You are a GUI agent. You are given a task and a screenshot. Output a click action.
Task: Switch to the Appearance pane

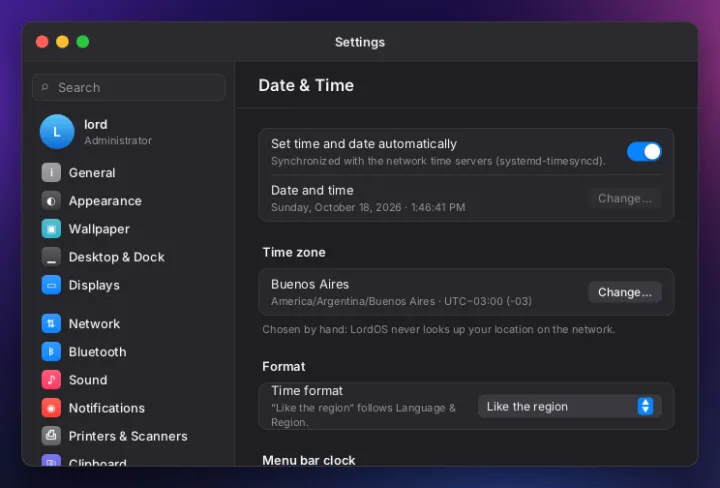(105, 201)
